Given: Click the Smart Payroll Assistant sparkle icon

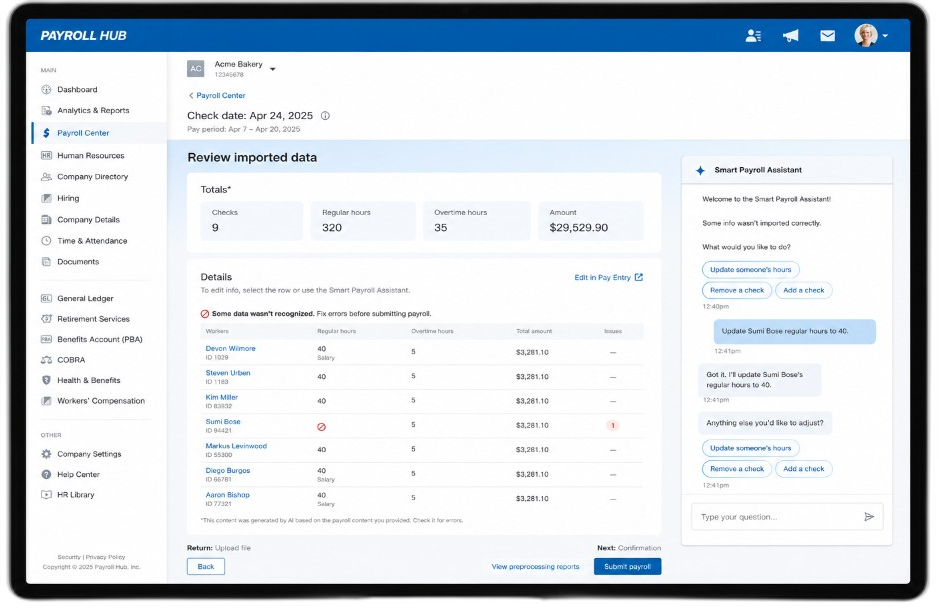Looking at the screenshot, I should 700,171.
